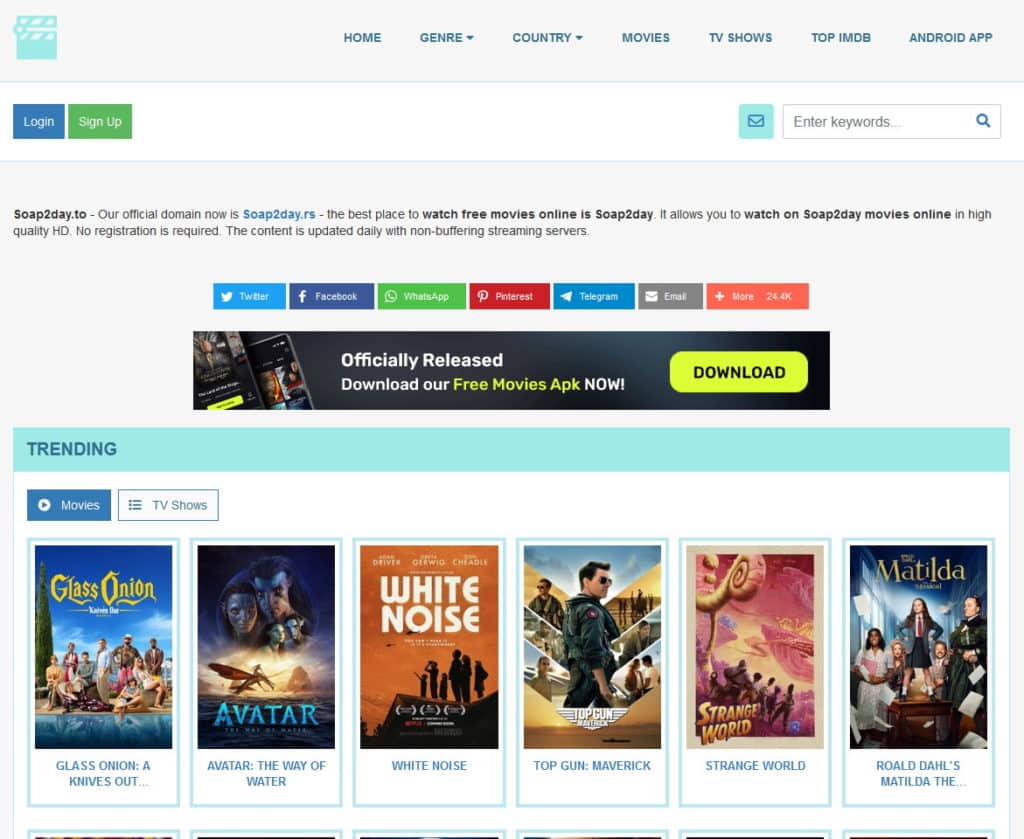This screenshot has height=839, width=1024.
Task: Click the Matilda poster thumbnail
Action: (918, 647)
